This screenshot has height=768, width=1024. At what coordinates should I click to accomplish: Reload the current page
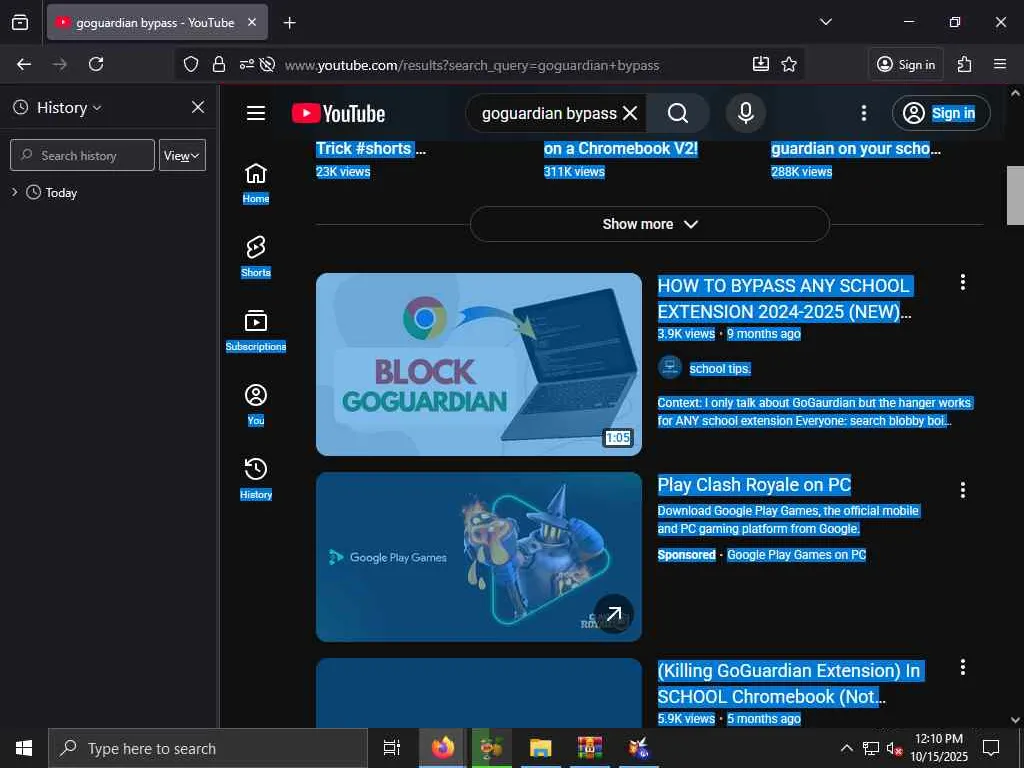pyautogui.click(x=96, y=64)
